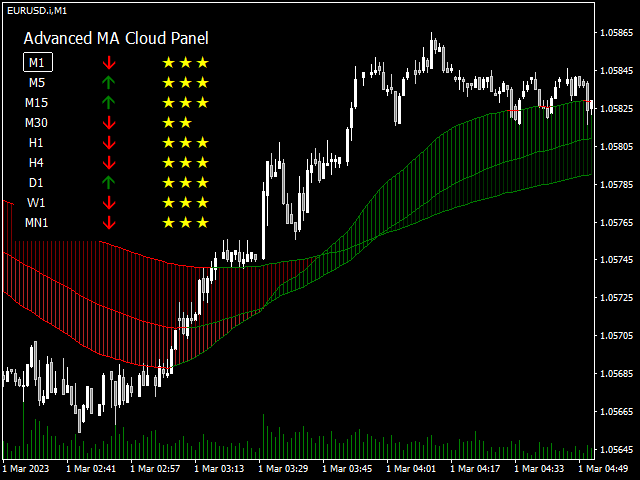The image size is (640, 480).
Task: Click the third star in M5 row
Action: [202, 83]
